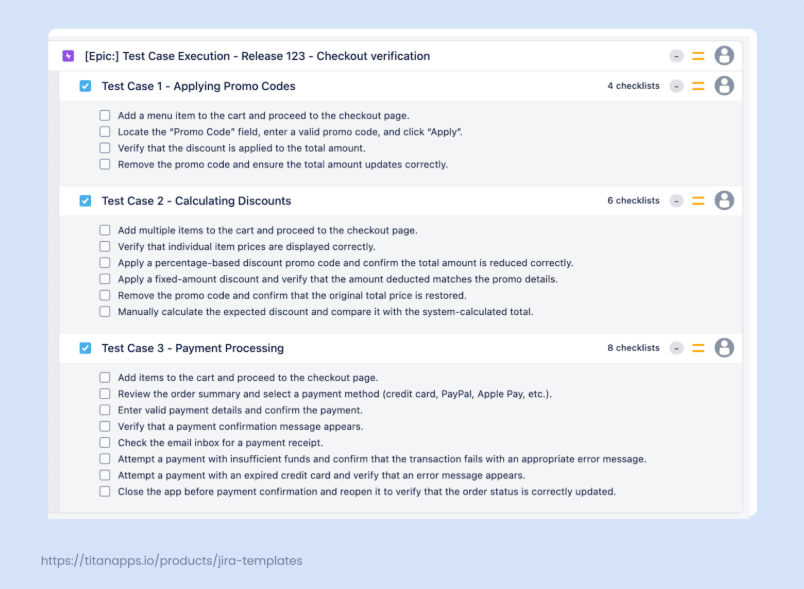Open the titanapps.io jira-templates URL
The height and width of the screenshot is (589, 804).
coord(171,561)
